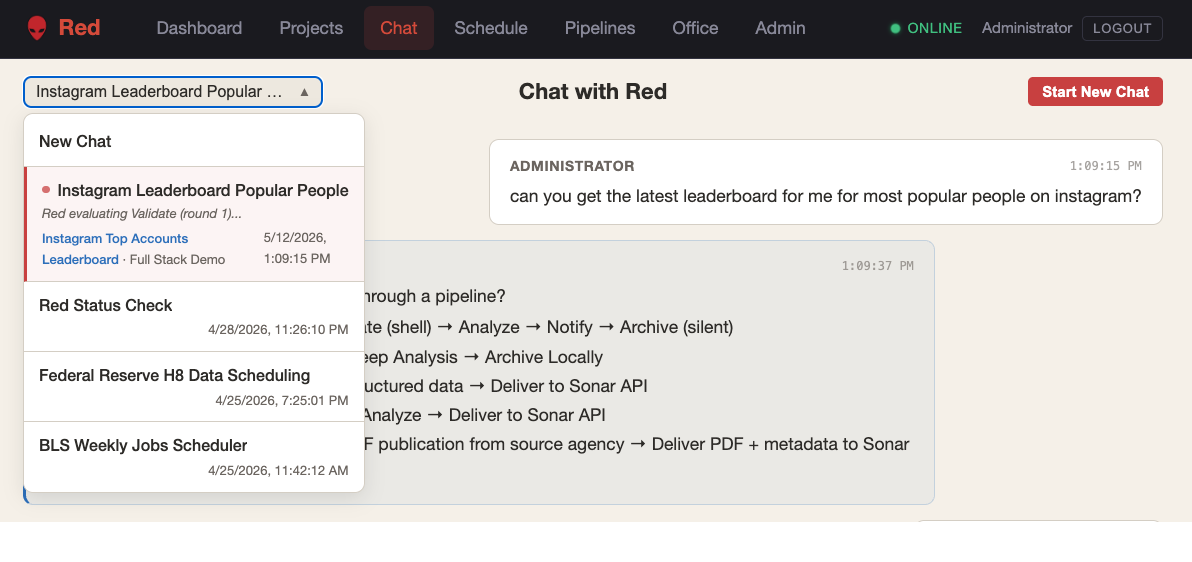Click the Start New Chat button

1095,92
